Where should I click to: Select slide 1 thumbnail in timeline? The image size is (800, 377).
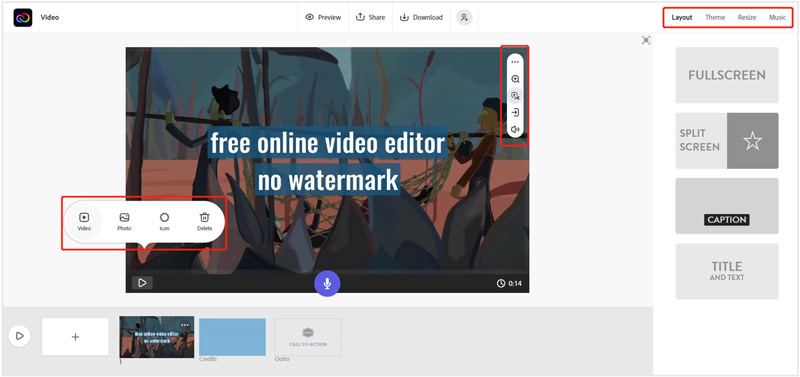pos(157,337)
